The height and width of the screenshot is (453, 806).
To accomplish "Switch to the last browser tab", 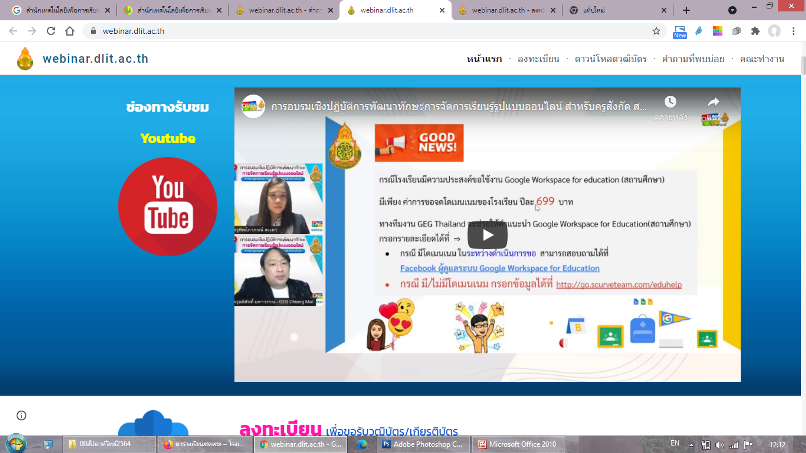I will pyautogui.click(x=617, y=10).
